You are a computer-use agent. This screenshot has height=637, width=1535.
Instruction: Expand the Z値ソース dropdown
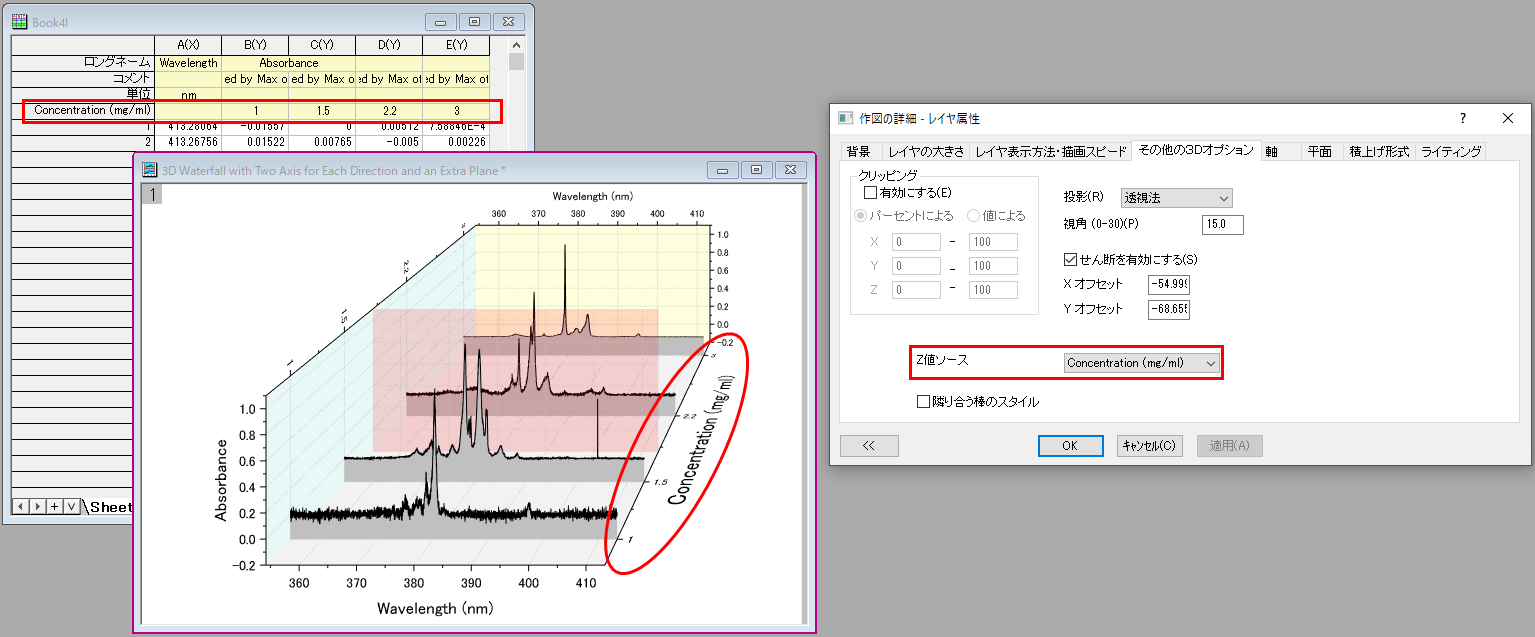click(x=1141, y=363)
